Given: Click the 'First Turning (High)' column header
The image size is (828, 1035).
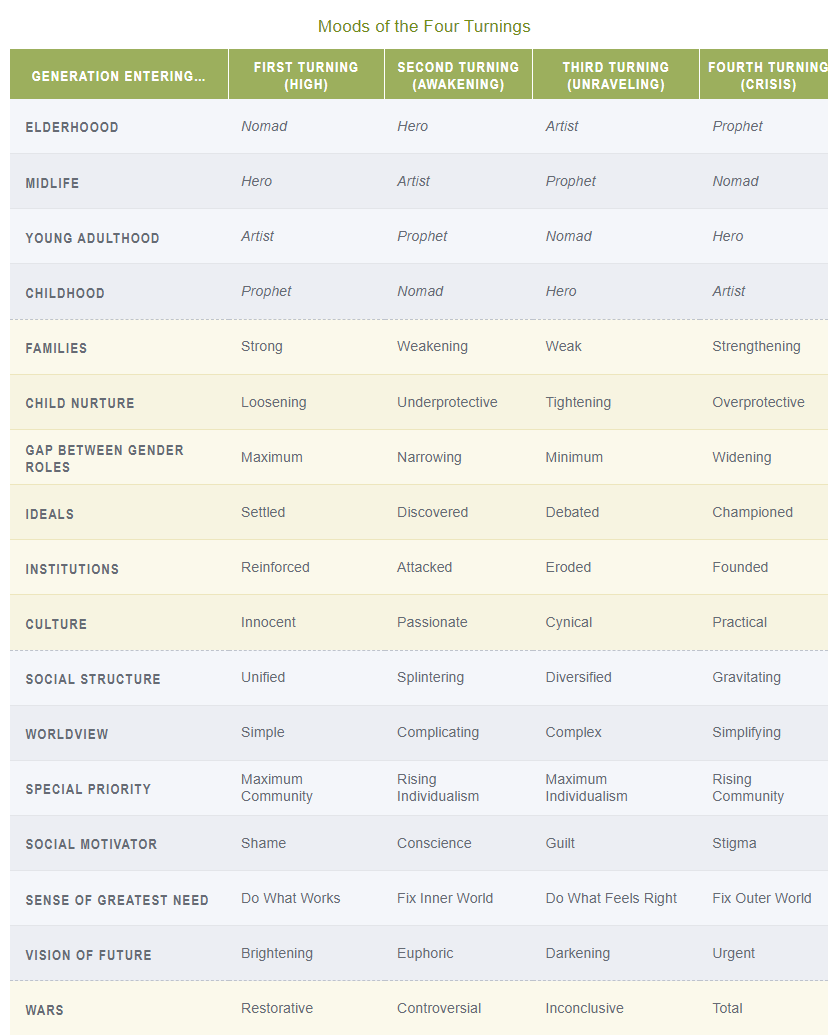Looking at the screenshot, I should click(306, 76).
